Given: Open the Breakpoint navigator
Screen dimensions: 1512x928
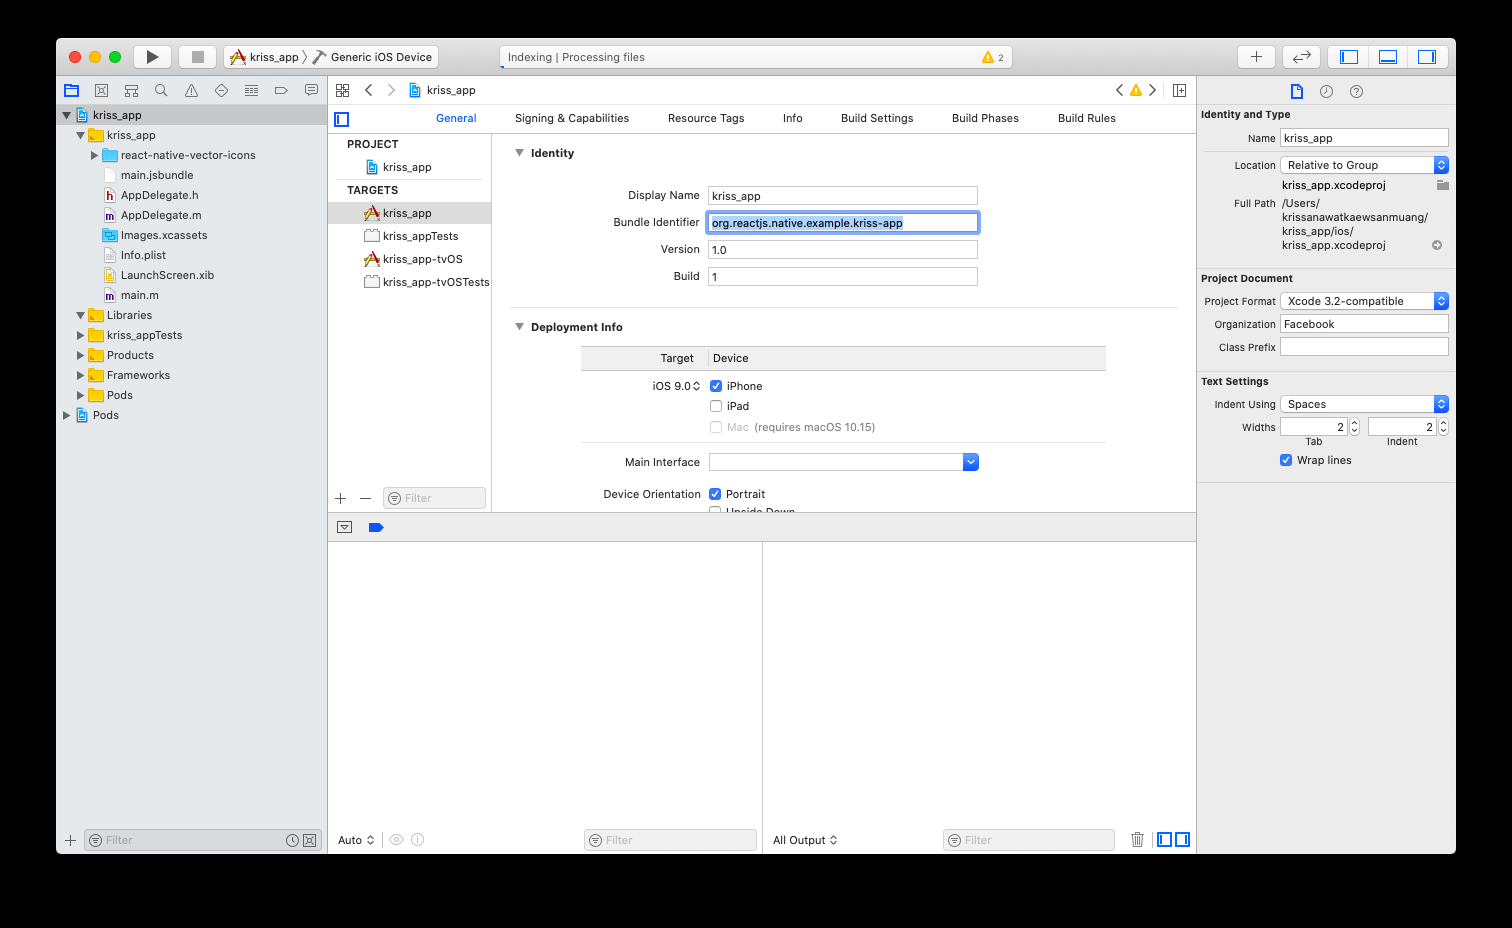Looking at the screenshot, I should pos(281,90).
